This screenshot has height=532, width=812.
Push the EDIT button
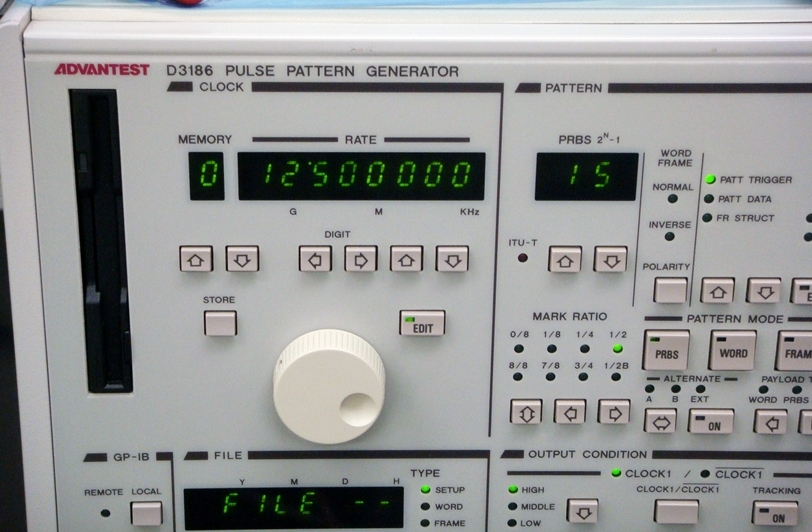click(x=422, y=323)
